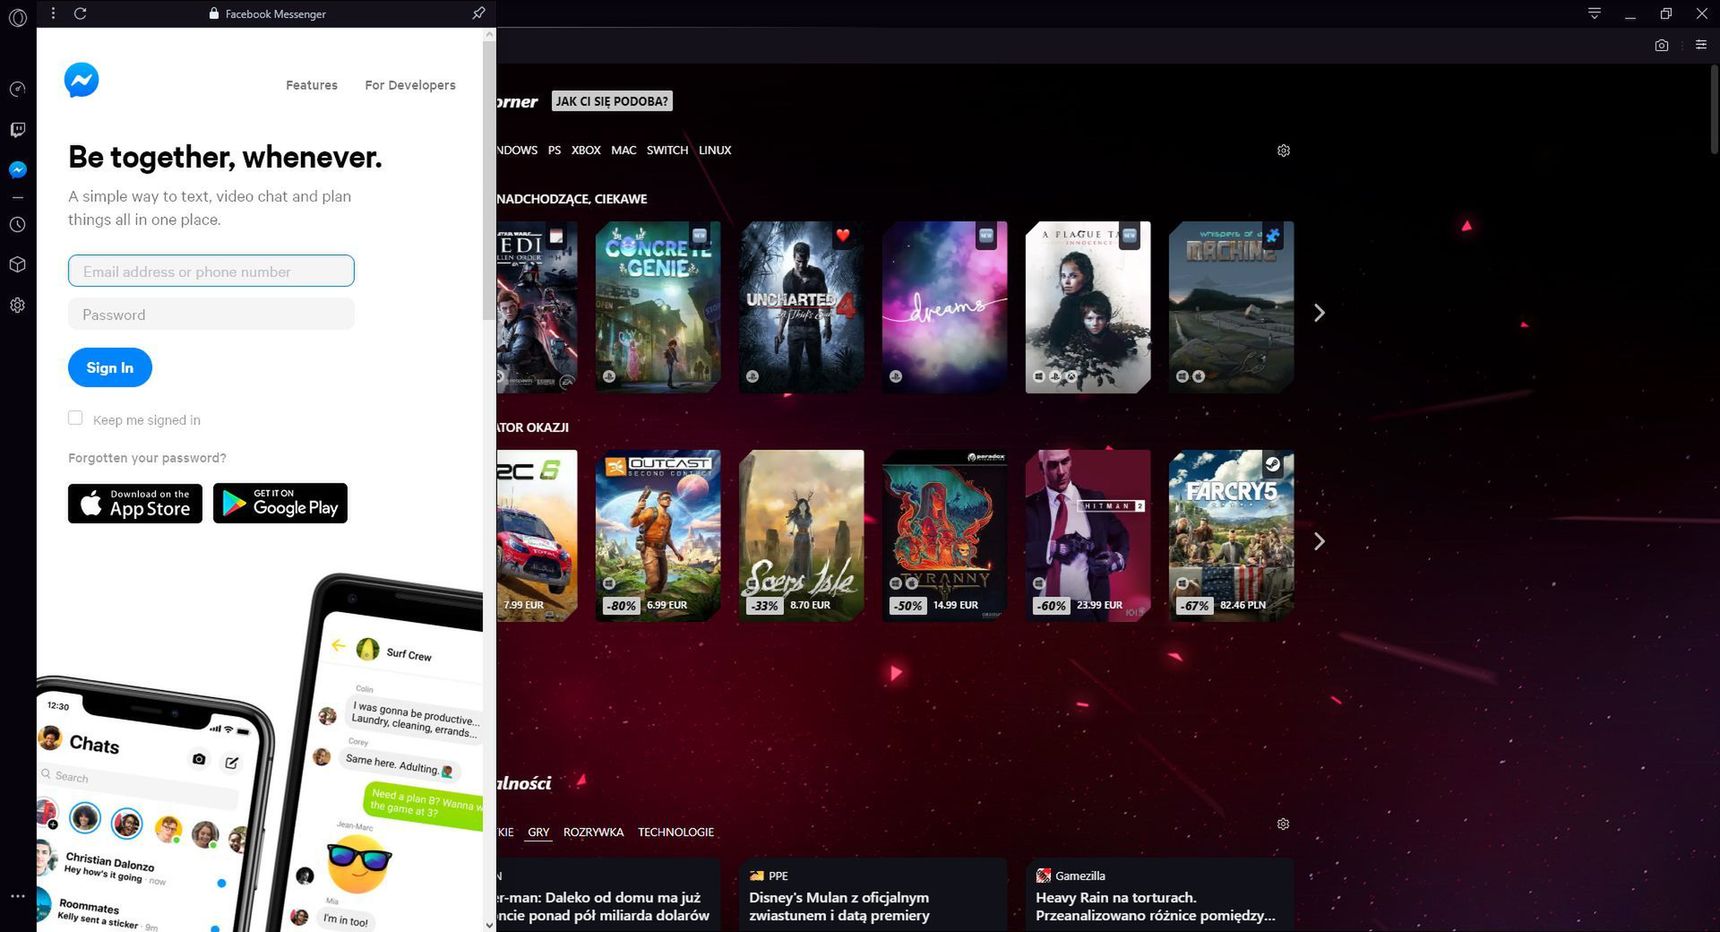Open the Hitman 2 deal card
Image resolution: width=1720 pixels, height=932 pixels.
click(x=1088, y=536)
